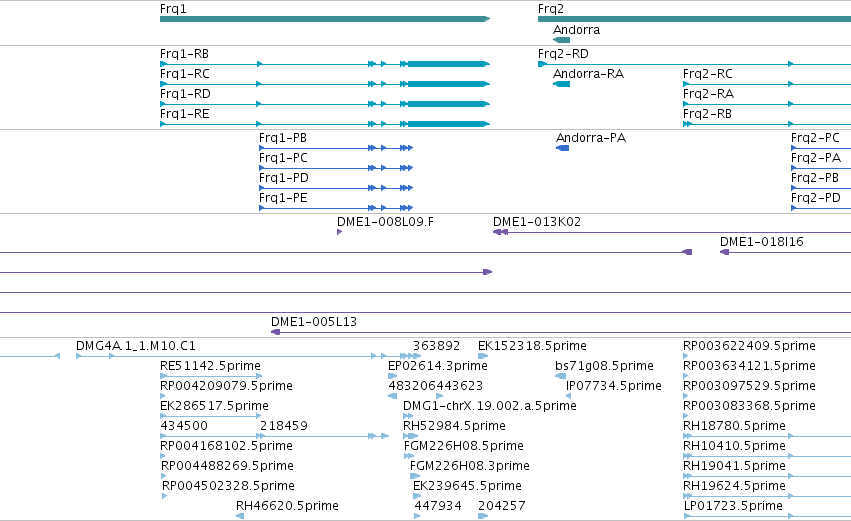This screenshot has width=851, height=521.
Task: Select EST RH46620.5prime
Action: (287, 506)
